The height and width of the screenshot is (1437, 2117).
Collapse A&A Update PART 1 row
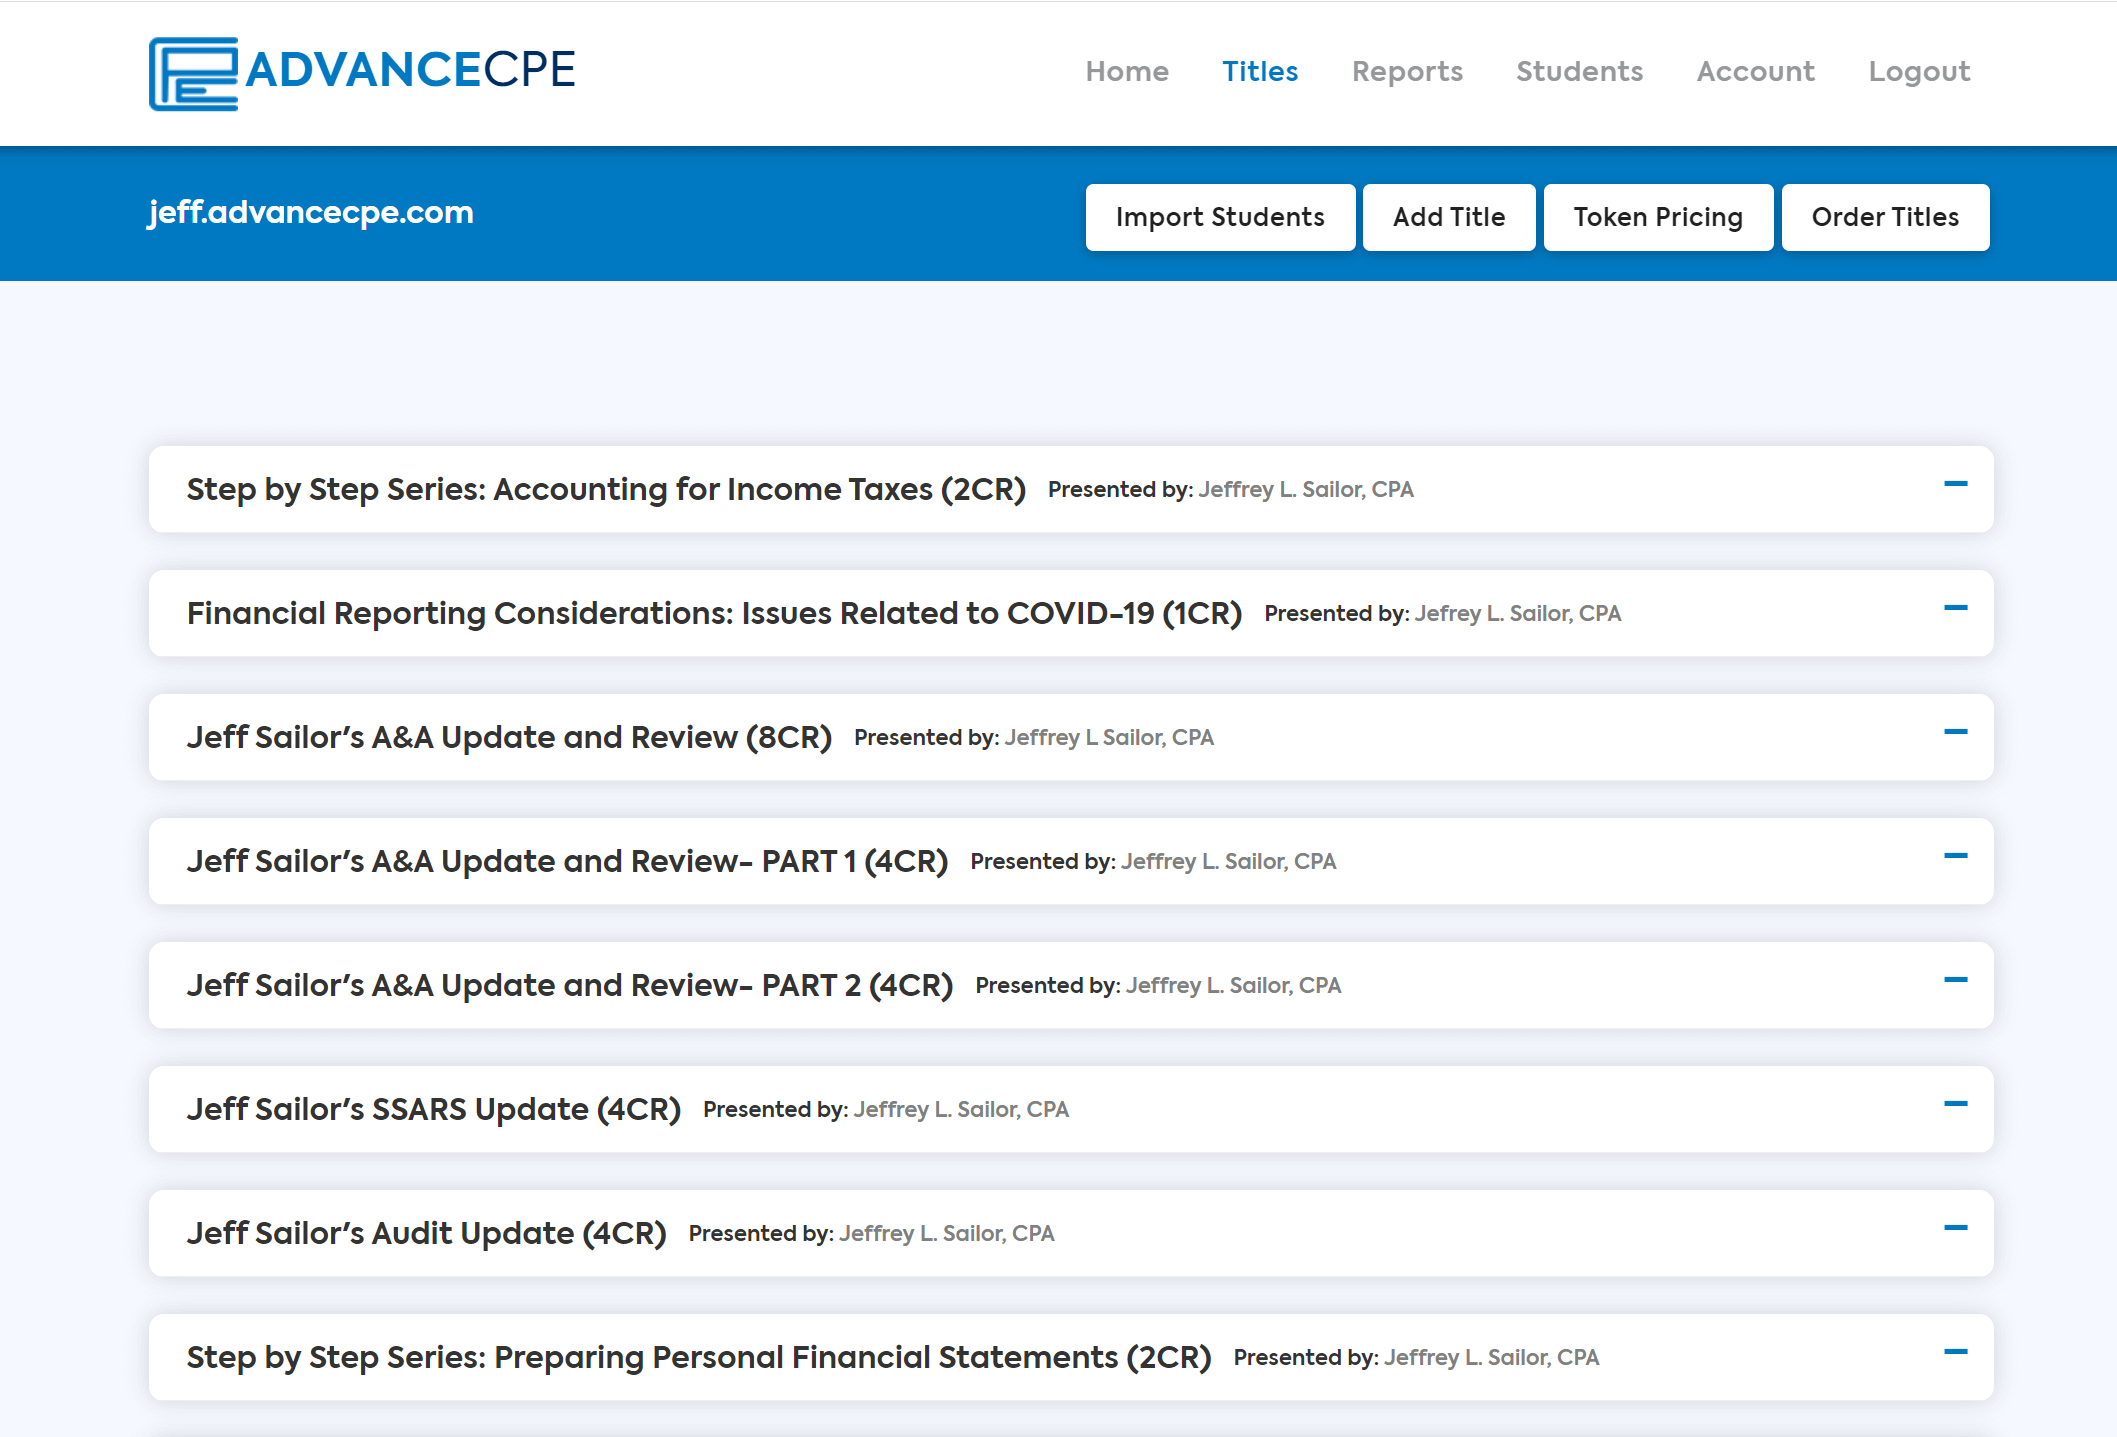tap(1955, 857)
